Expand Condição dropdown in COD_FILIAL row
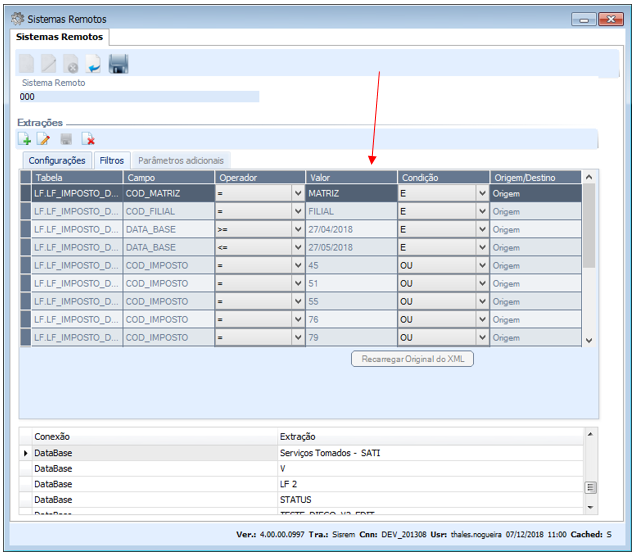Image resolution: width=637 pixels, height=555 pixels. point(482,212)
